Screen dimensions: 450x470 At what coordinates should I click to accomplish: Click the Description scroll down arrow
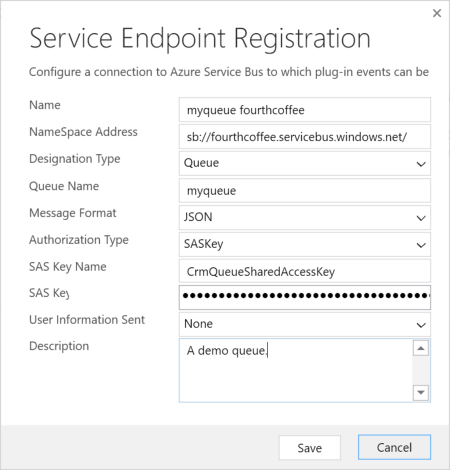point(421,392)
